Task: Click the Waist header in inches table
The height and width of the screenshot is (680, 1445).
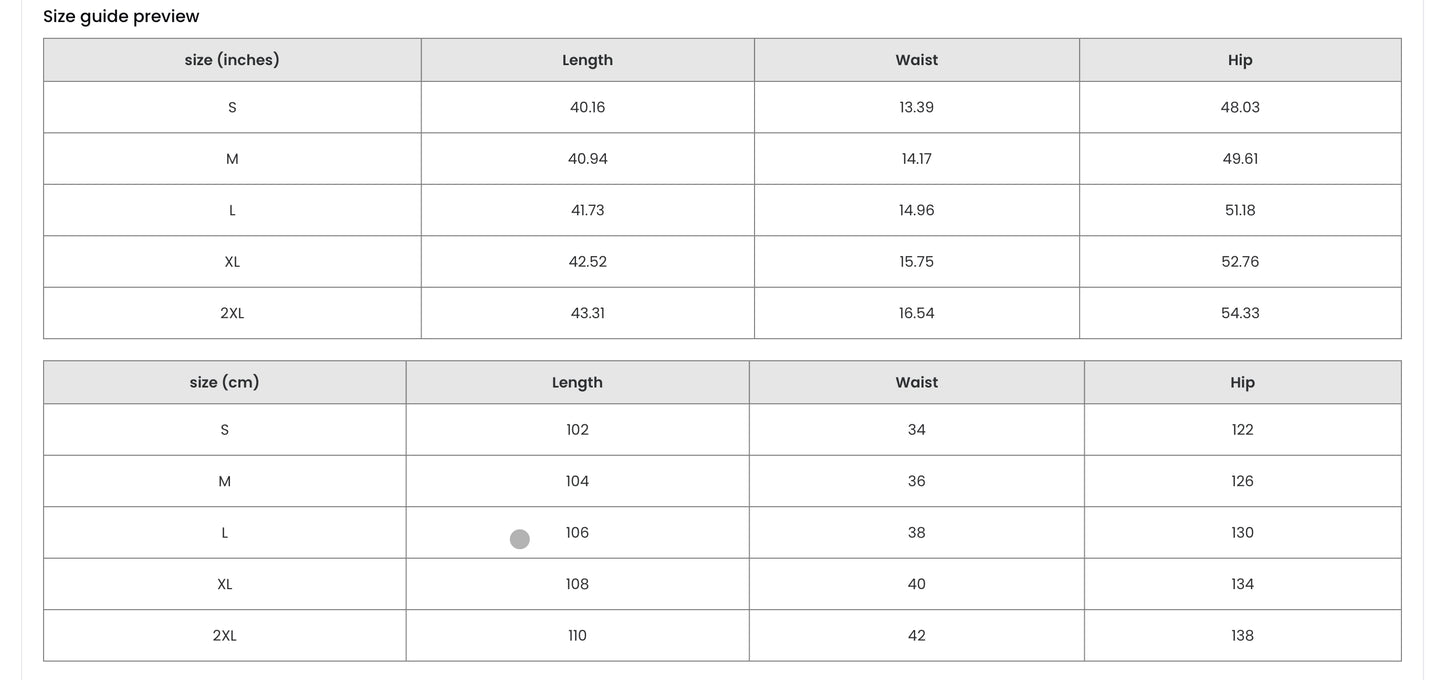Action: pyautogui.click(x=916, y=60)
